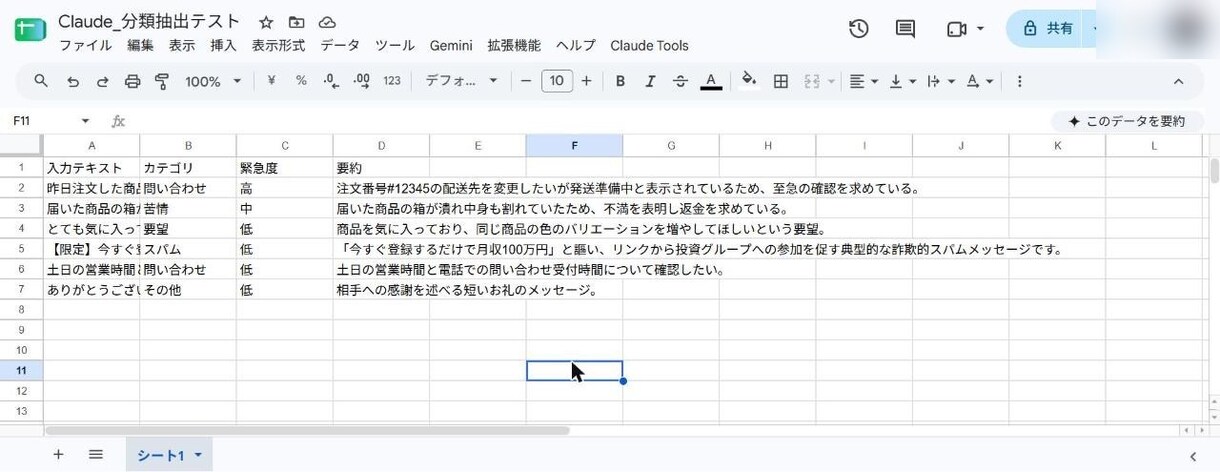The height and width of the screenshot is (472, 1220).
Task: Increase font size with plus button
Action: coord(587,81)
